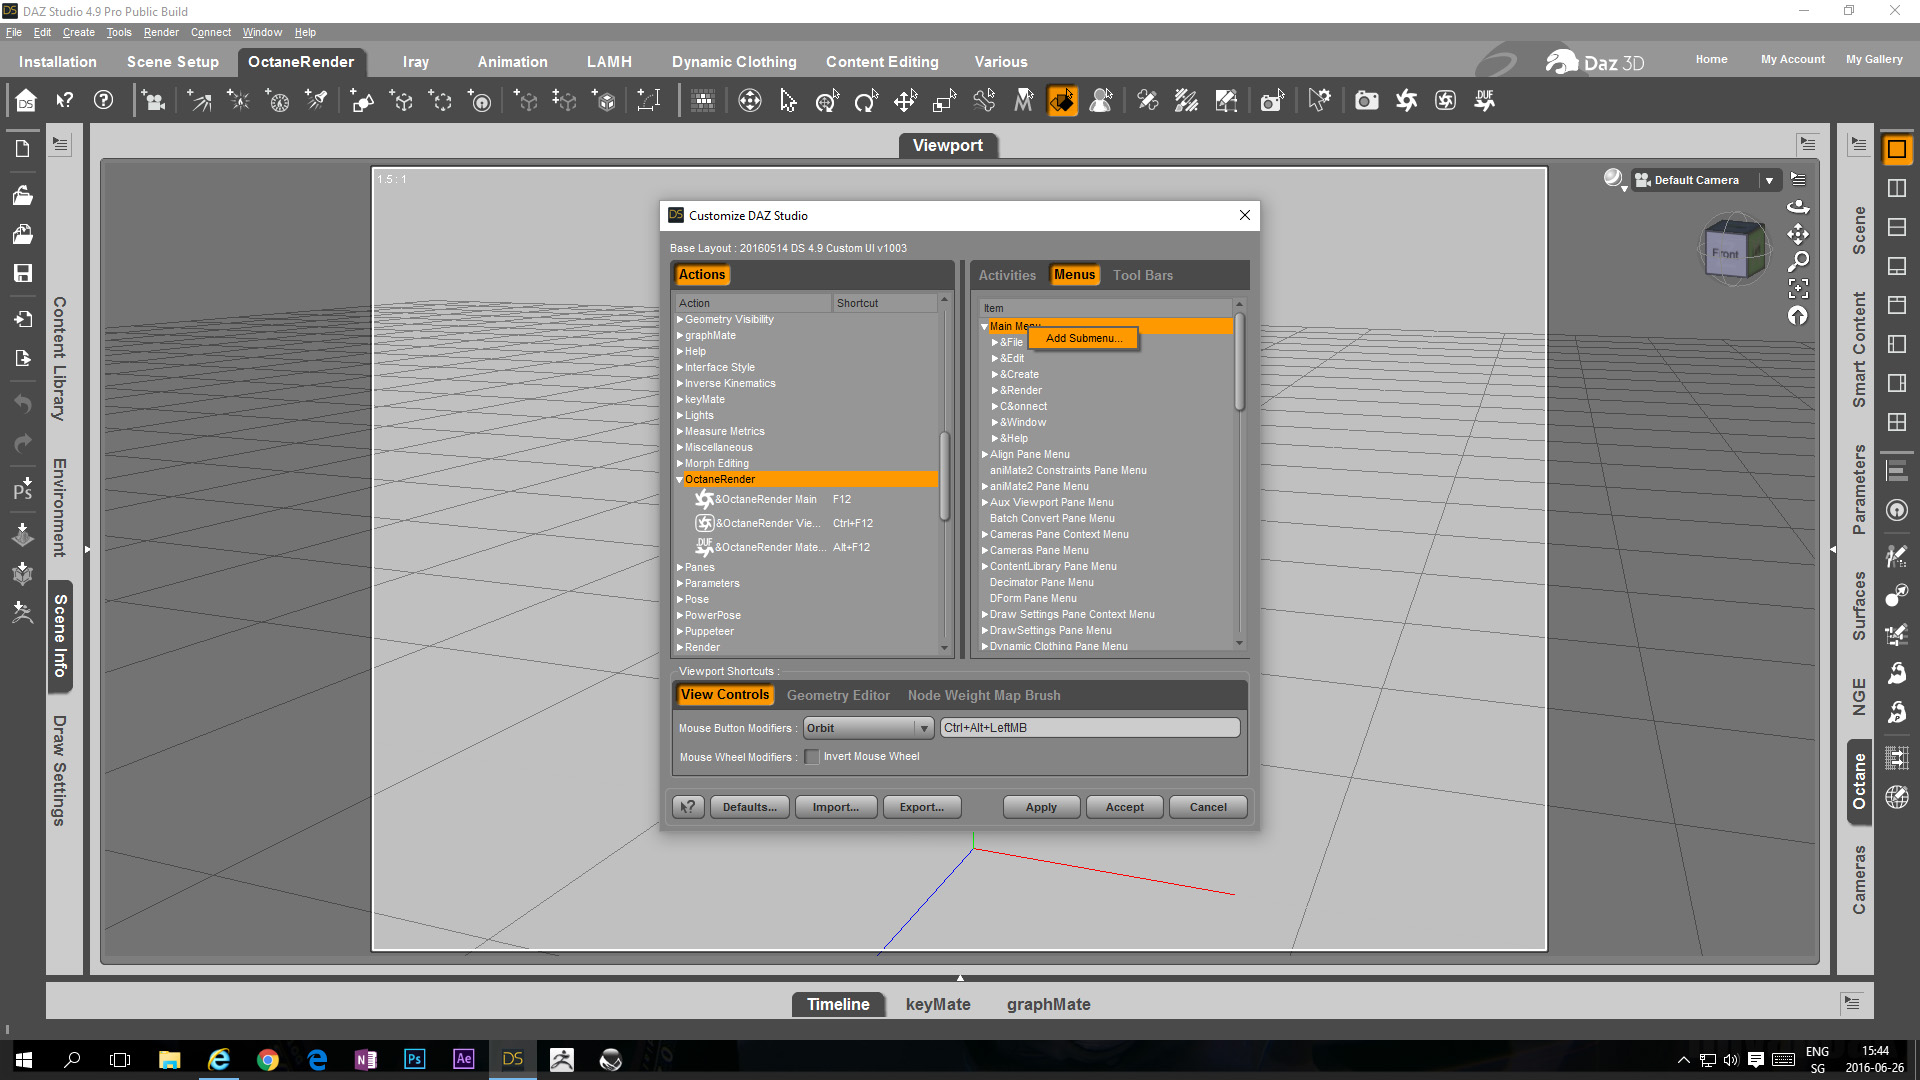The width and height of the screenshot is (1920, 1080).
Task: Open the Default Camera selector dropdown
Action: (1769, 180)
